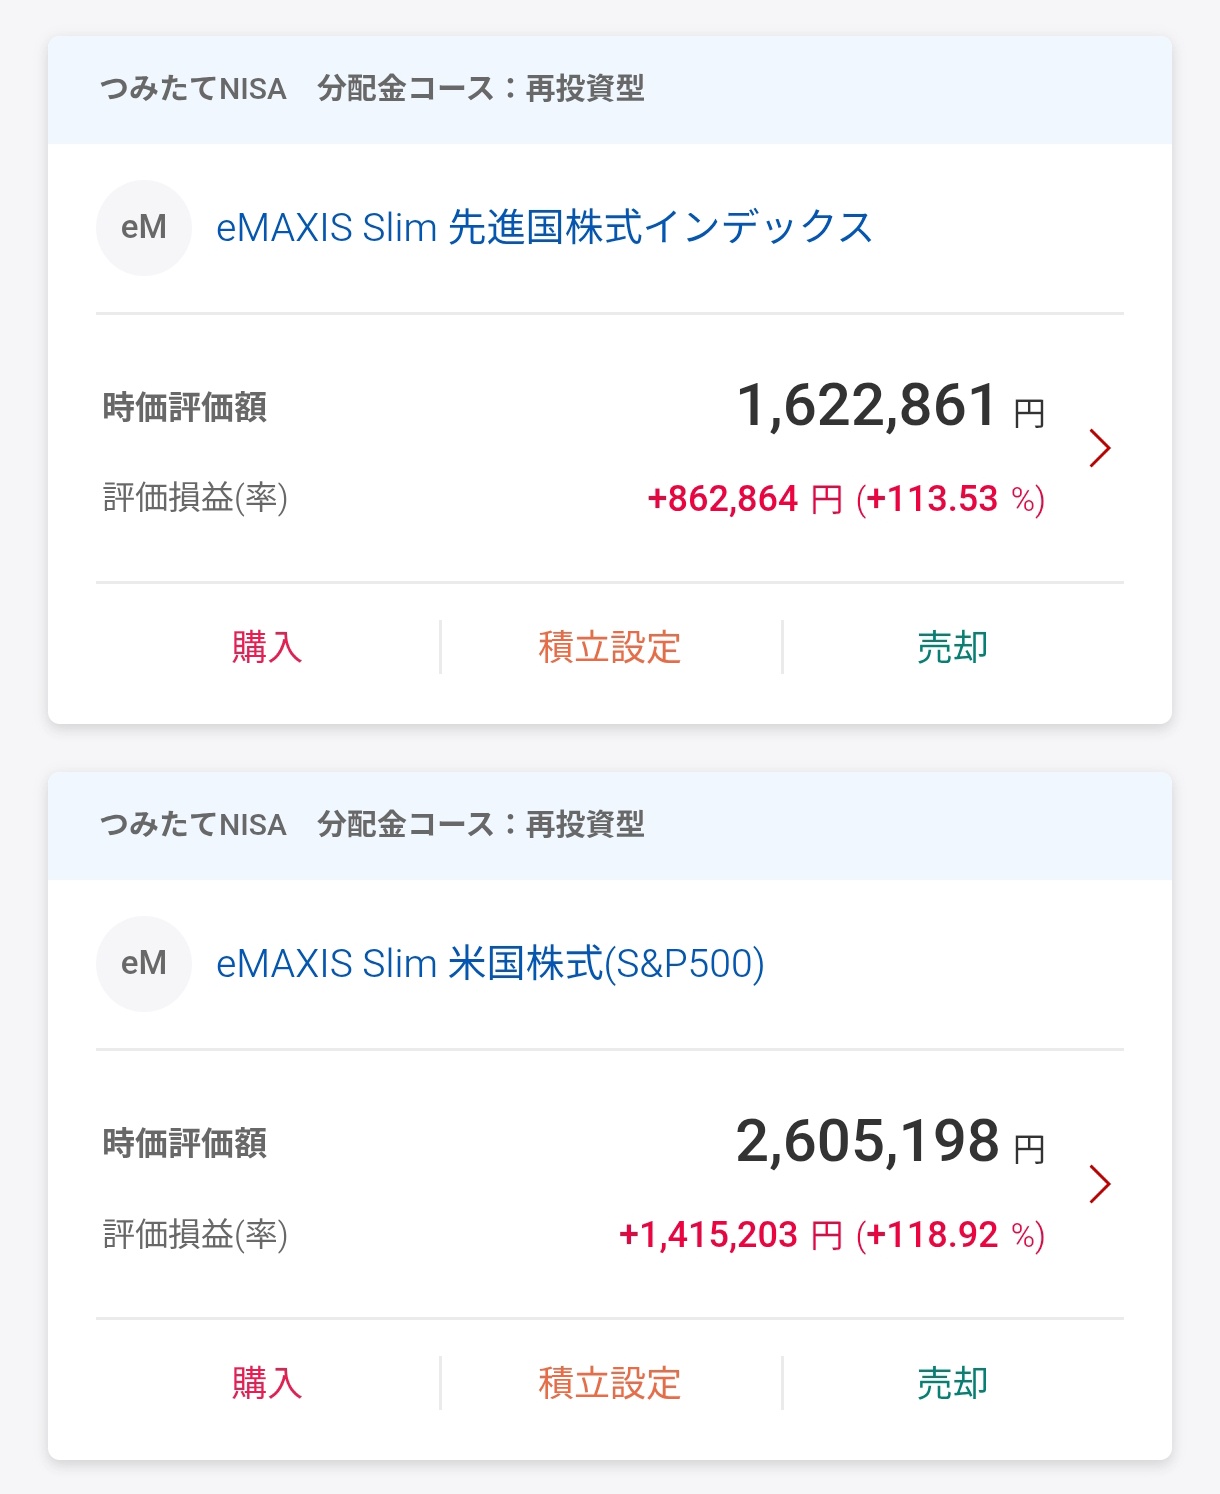
Task: Click the +862,864 円 profit figure
Action: coord(745,499)
